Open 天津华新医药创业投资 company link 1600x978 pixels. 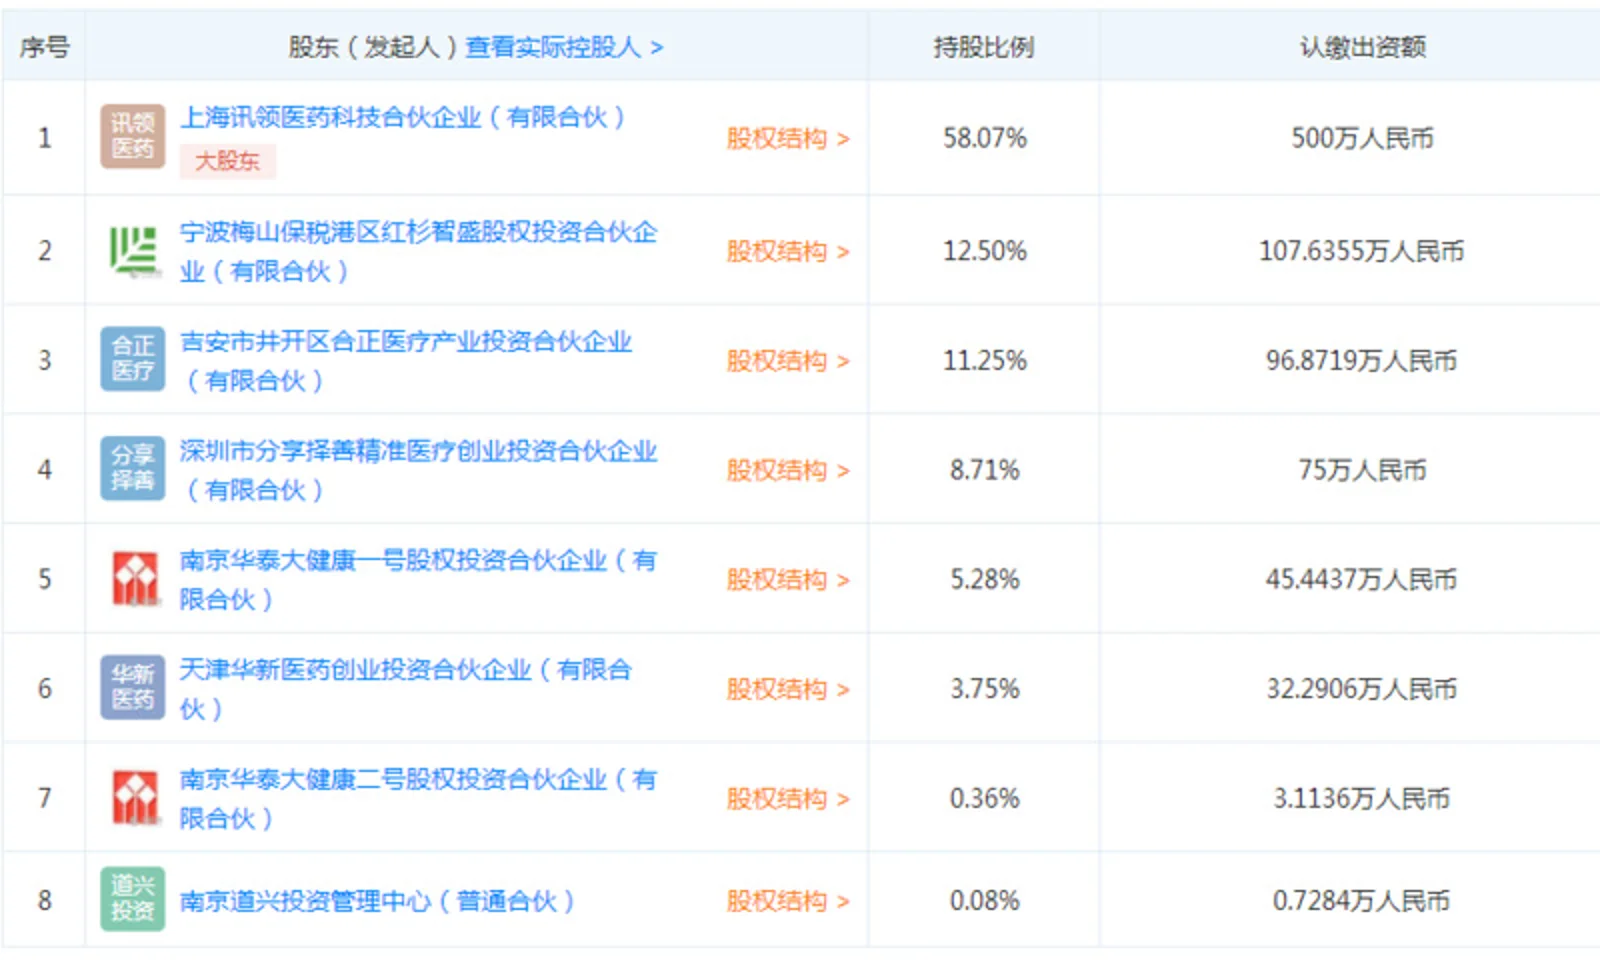(x=405, y=670)
